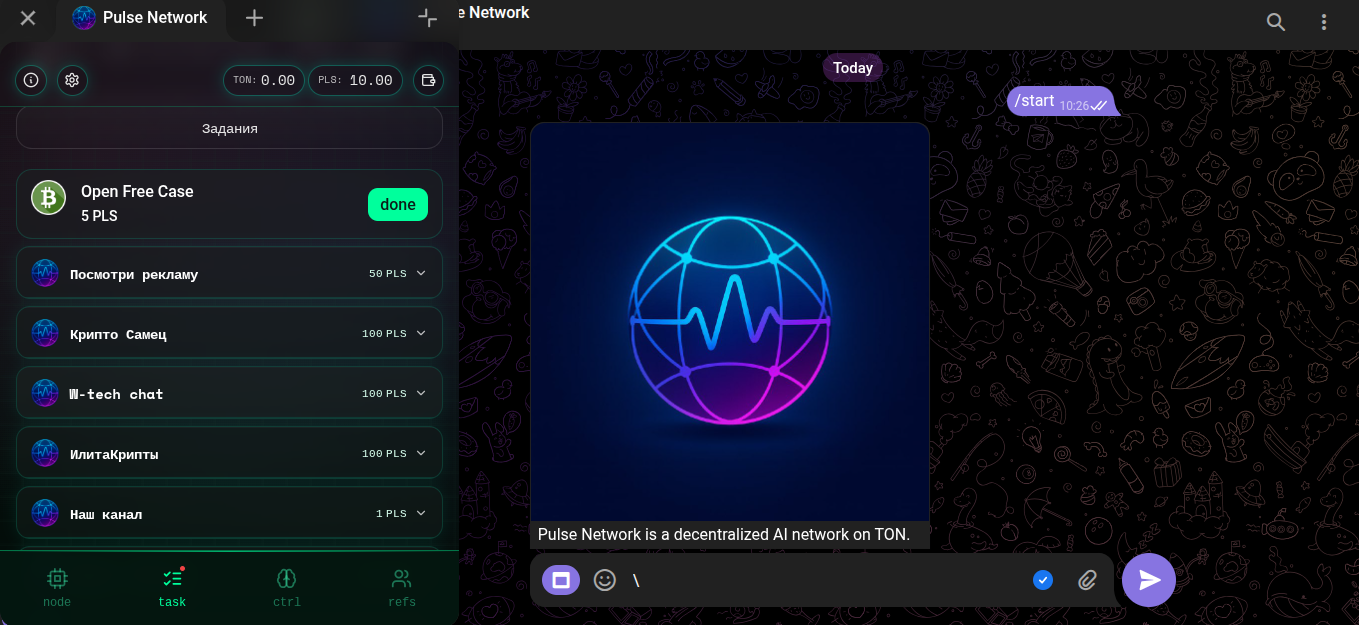Click the search icon in the chat header
1359x625 pixels.
point(1276,22)
